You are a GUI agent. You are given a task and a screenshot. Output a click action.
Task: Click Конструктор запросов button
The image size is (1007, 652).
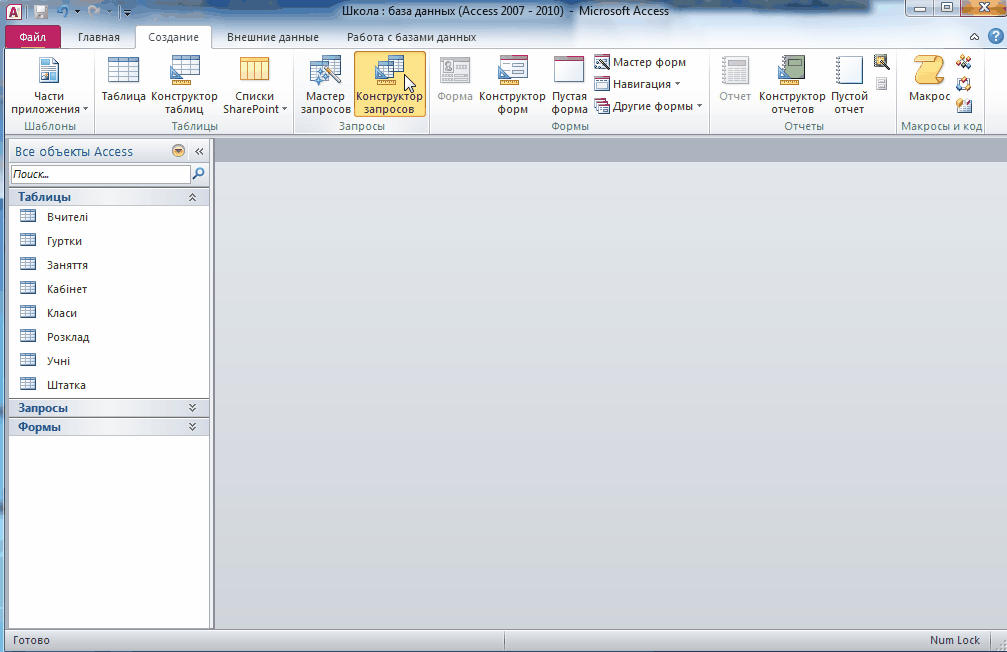pyautogui.click(x=389, y=84)
